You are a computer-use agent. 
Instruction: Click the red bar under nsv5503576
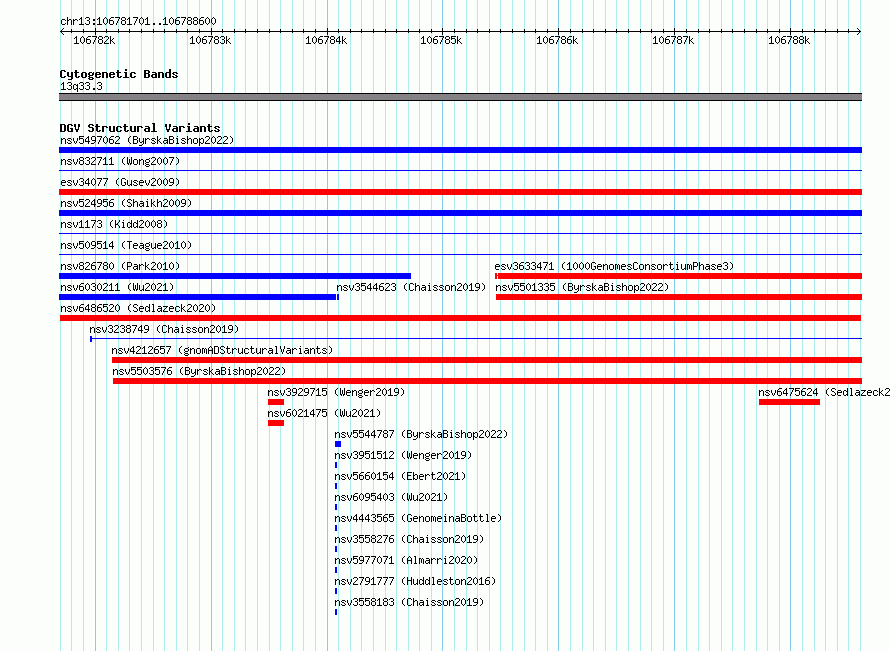pos(488,381)
